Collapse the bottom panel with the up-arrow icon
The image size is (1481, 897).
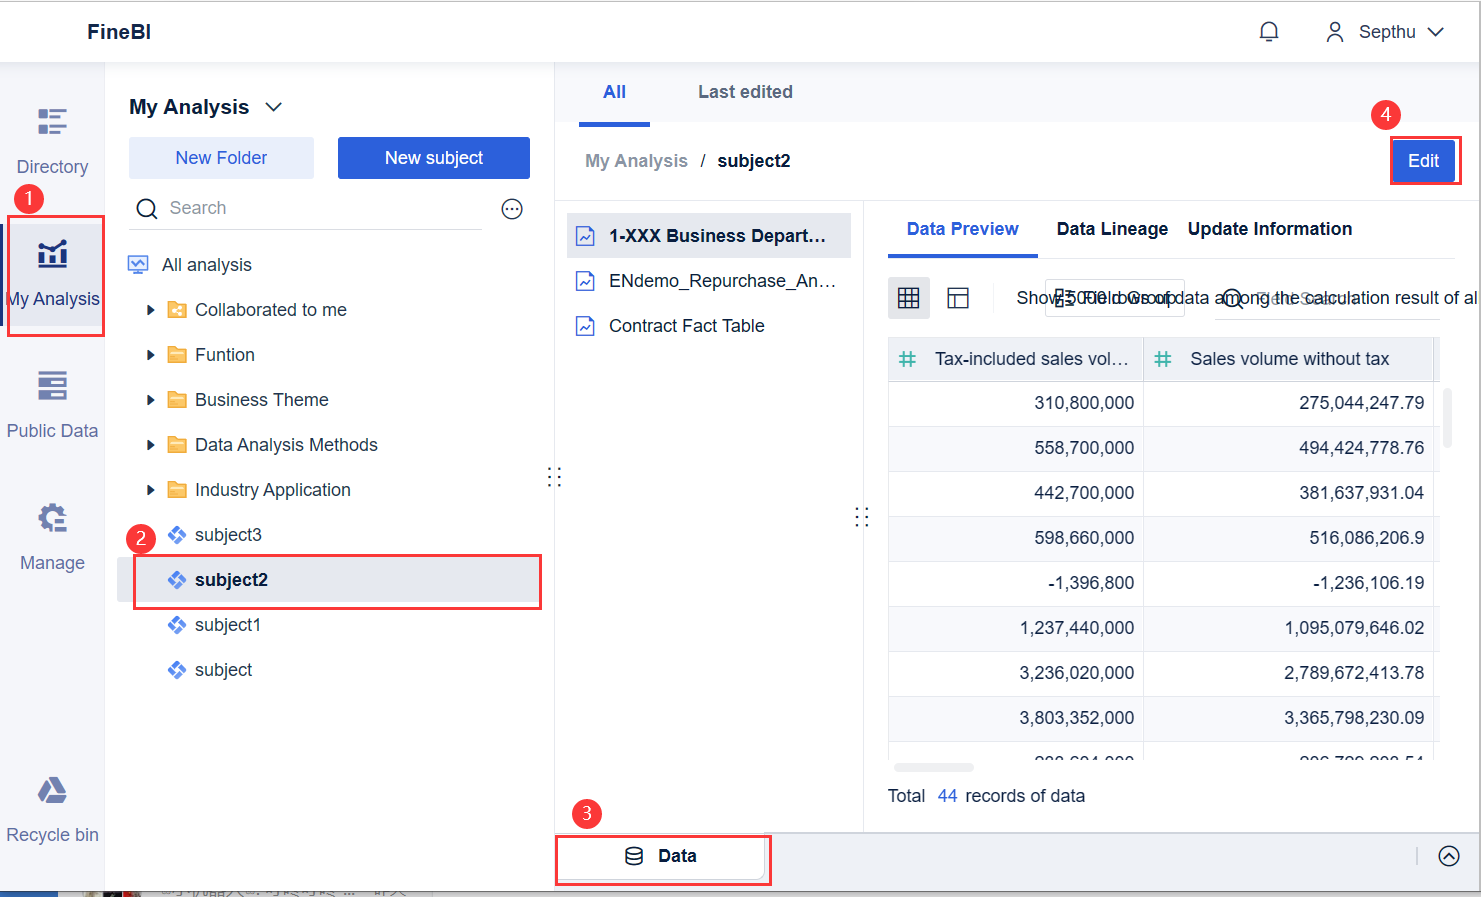click(x=1448, y=856)
